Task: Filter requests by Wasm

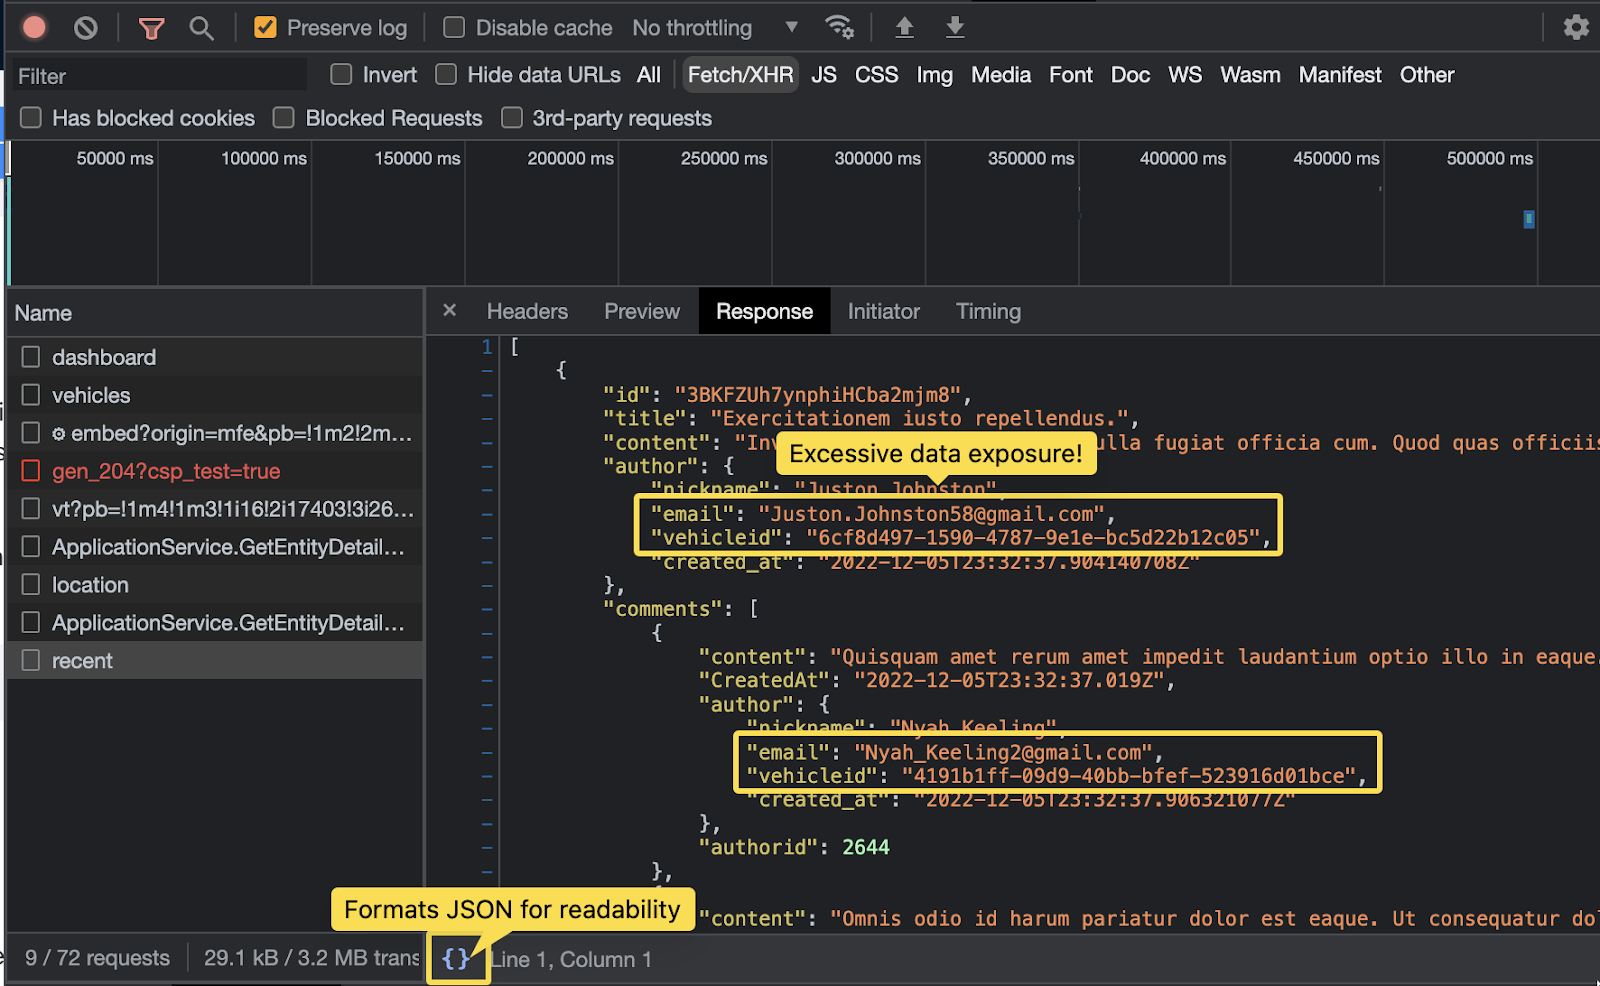Action: point(1250,75)
